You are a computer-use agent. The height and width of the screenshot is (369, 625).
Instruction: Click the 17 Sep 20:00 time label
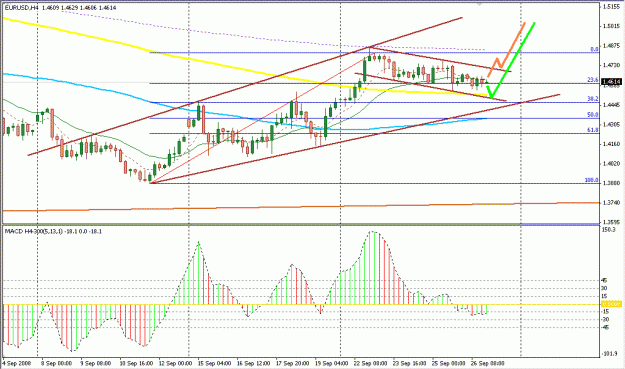(292, 363)
